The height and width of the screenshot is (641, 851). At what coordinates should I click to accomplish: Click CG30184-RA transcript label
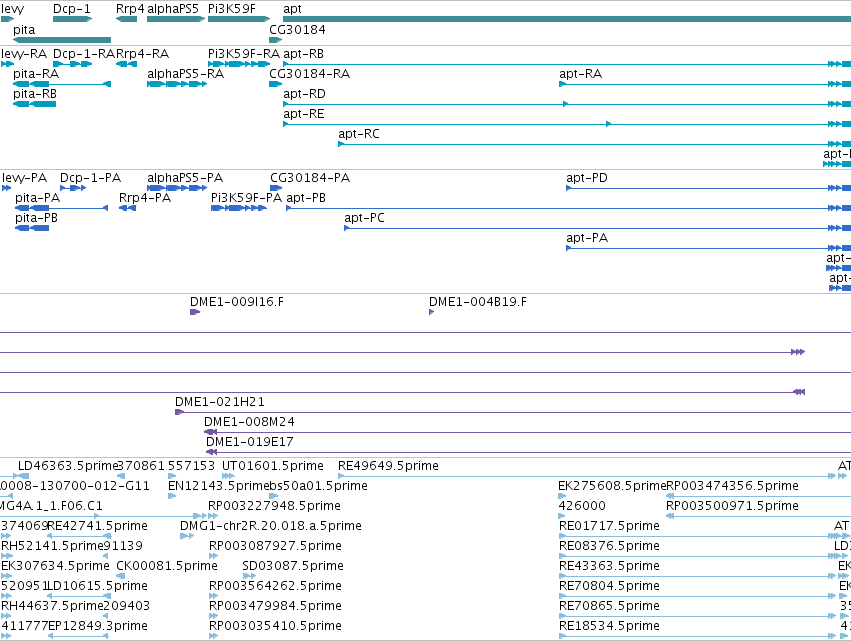pyautogui.click(x=309, y=74)
